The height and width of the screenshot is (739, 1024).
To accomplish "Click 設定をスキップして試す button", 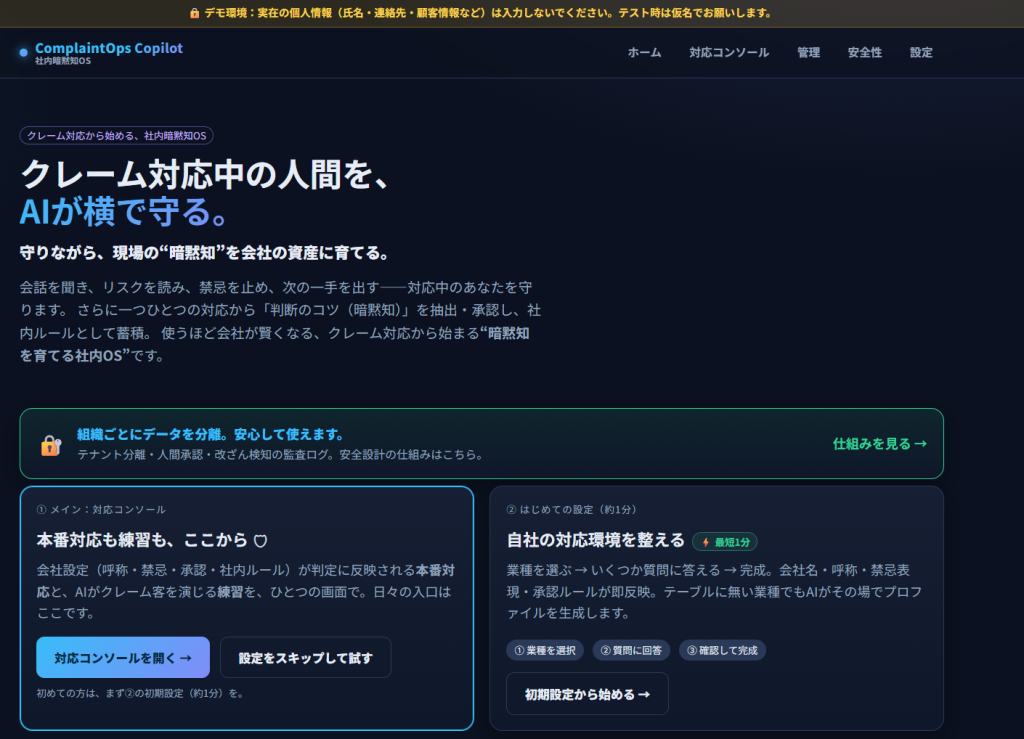I will click(306, 657).
